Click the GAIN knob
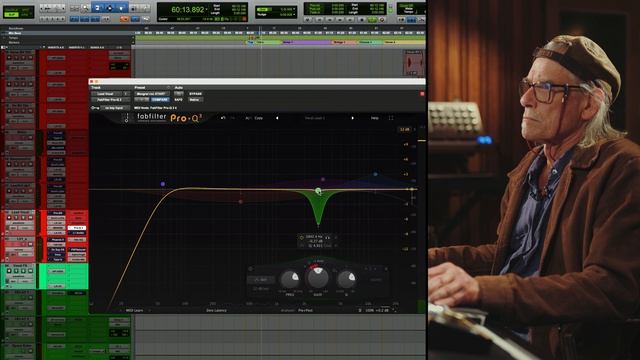Viewport: 640px width, 360px height. pyautogui.click(x=318, y=278)
